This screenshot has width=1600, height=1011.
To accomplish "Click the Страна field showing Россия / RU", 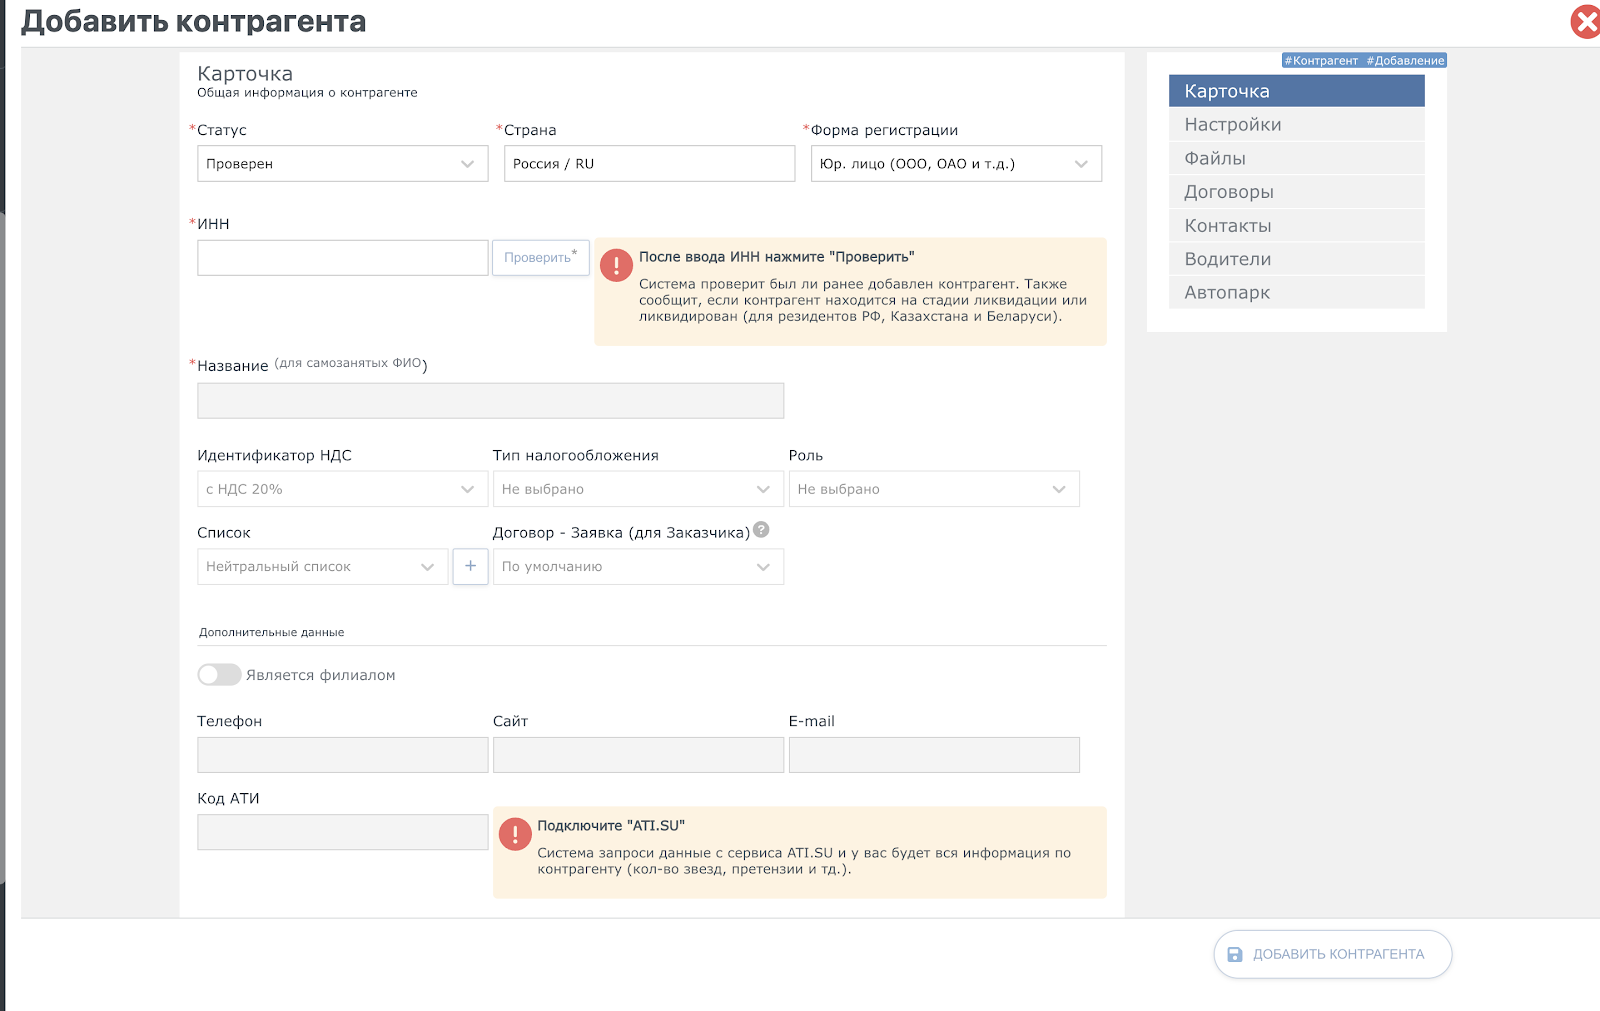I will click(649, 164).
